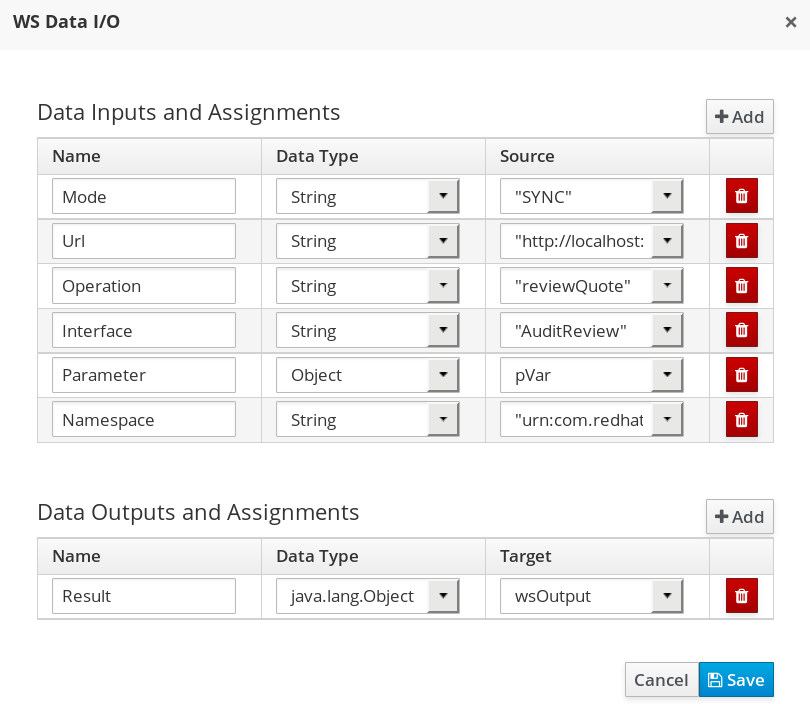Delete the Namespace input row
The width and height of the screenshot is (810, 704).
click(741, 419)
